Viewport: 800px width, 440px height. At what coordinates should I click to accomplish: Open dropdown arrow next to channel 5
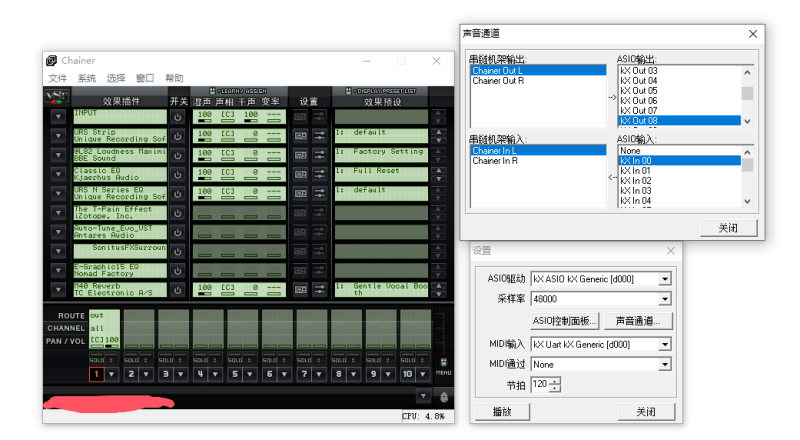tap(249, 374)
